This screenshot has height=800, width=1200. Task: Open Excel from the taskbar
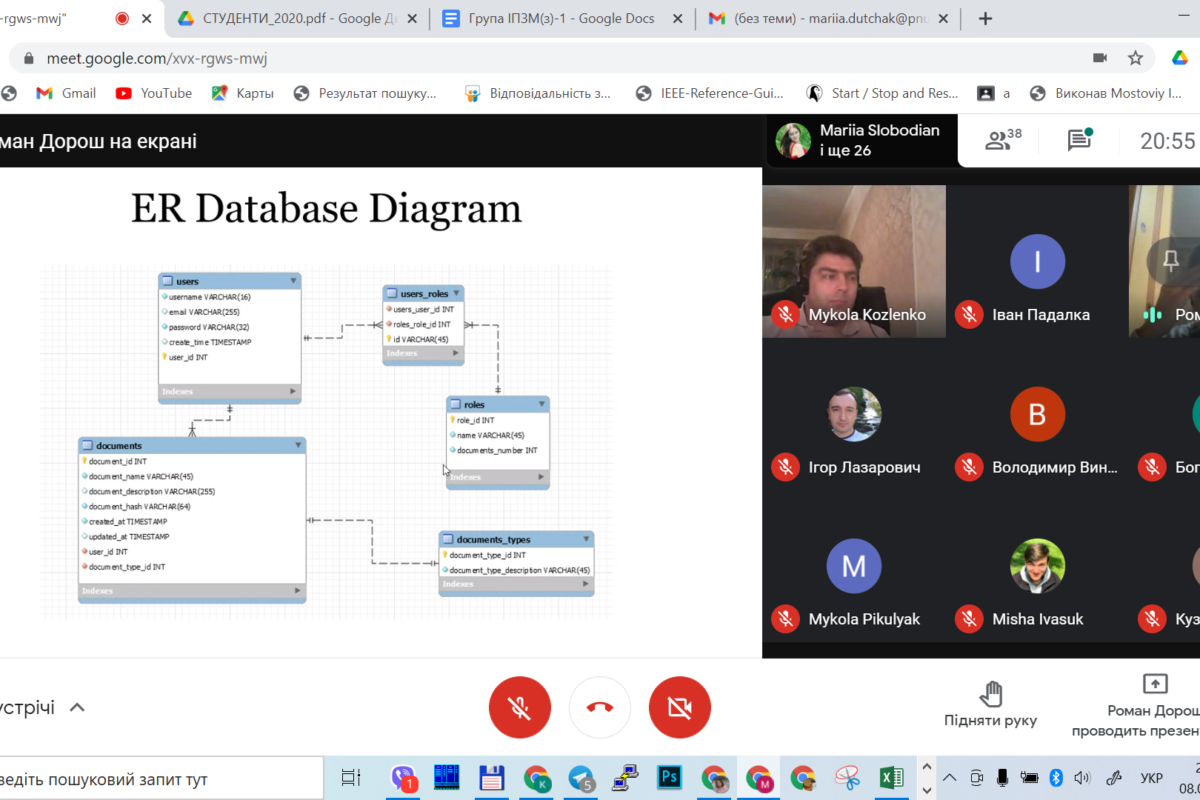pyautogui.click(x=891, y=777)
